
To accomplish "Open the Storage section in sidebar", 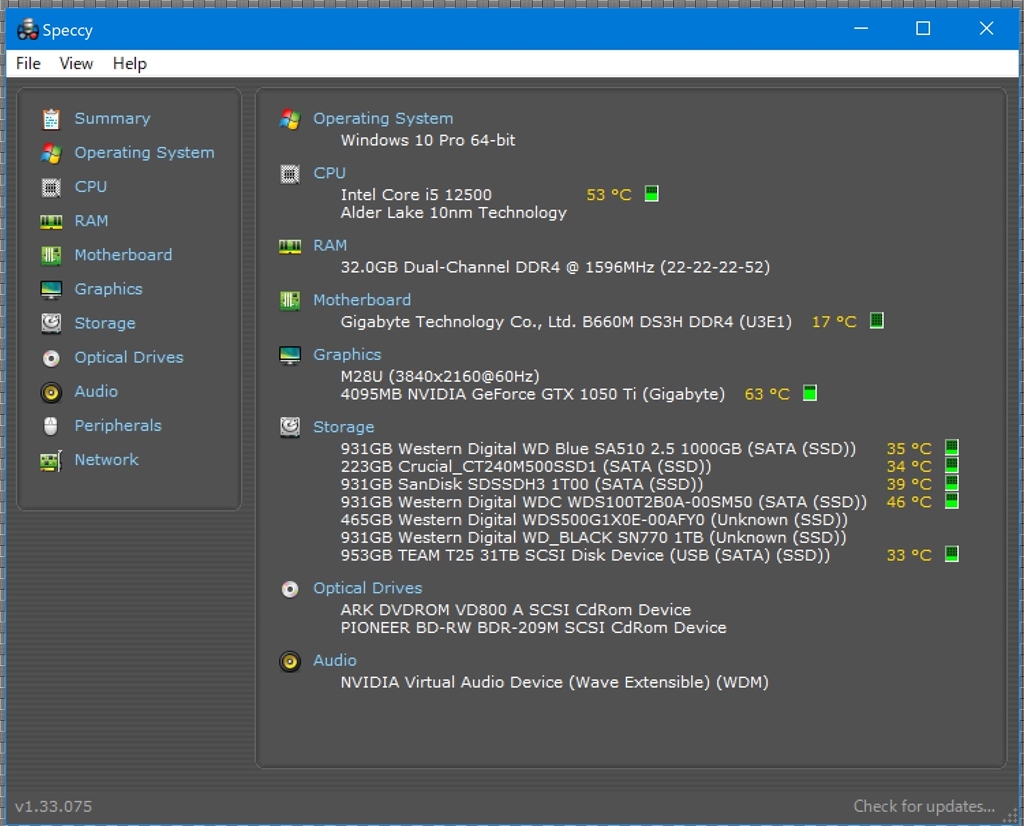I will [105, 323].
